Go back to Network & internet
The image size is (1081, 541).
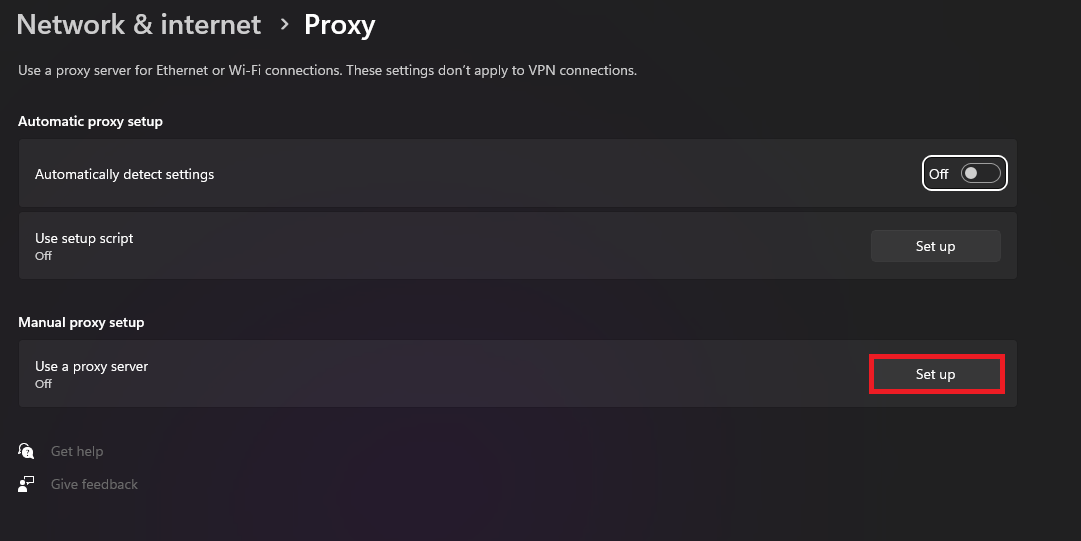coord(139,24)
